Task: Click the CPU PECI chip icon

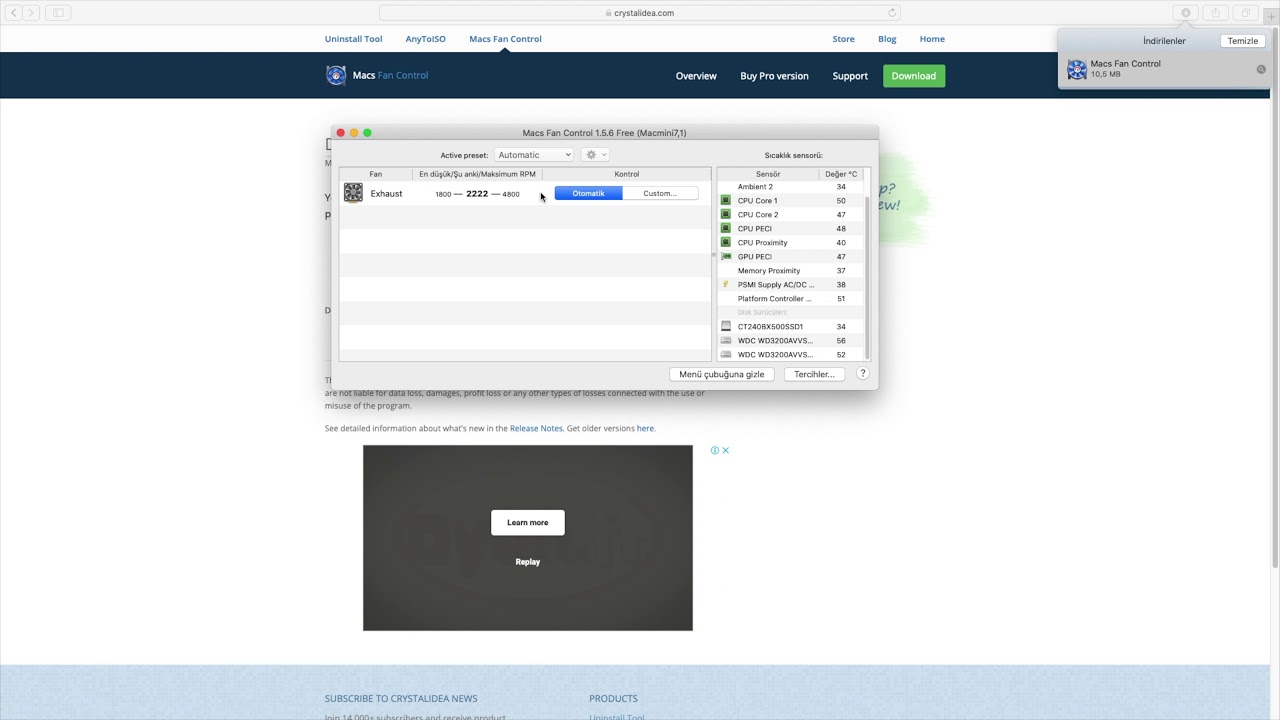Action: point(726,229)
